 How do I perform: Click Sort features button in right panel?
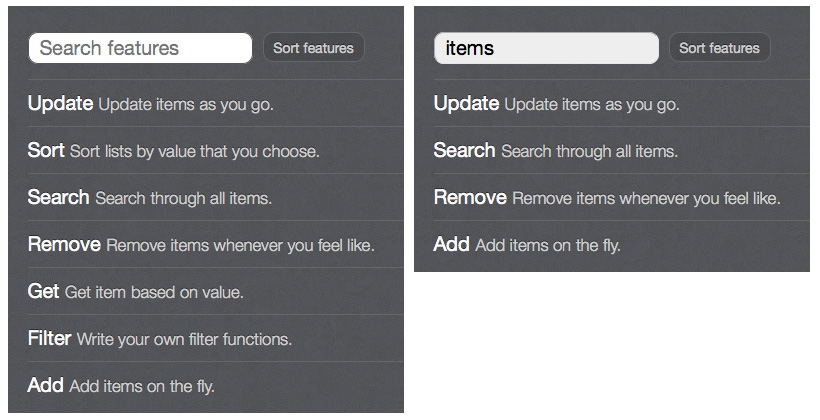point(719,48)
